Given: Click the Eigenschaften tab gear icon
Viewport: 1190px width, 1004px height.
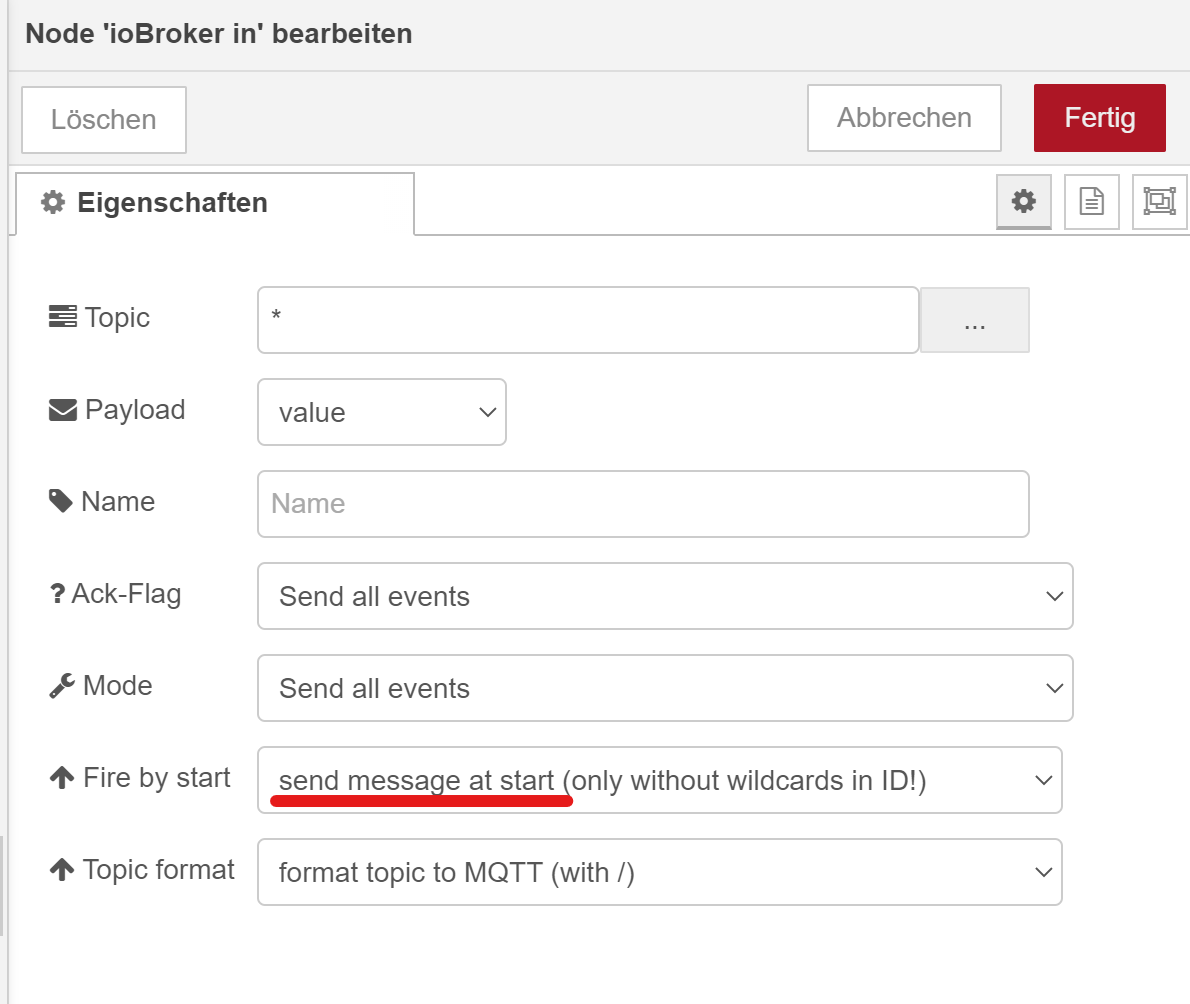Looking at the screenshot, I should [52, 203].
